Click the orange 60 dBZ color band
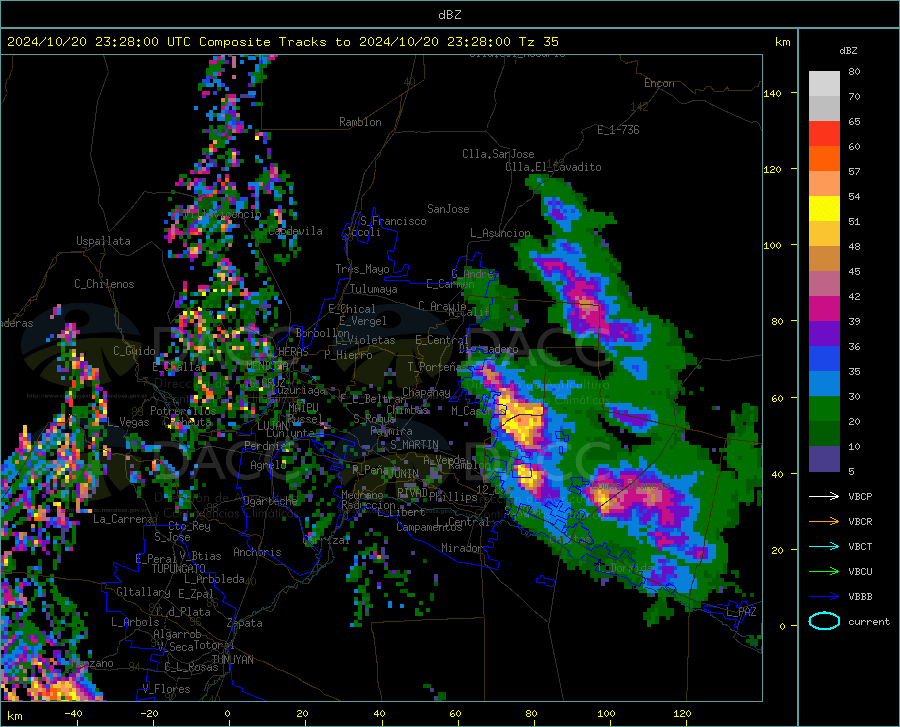900x727 pixels. click(824, 159)
